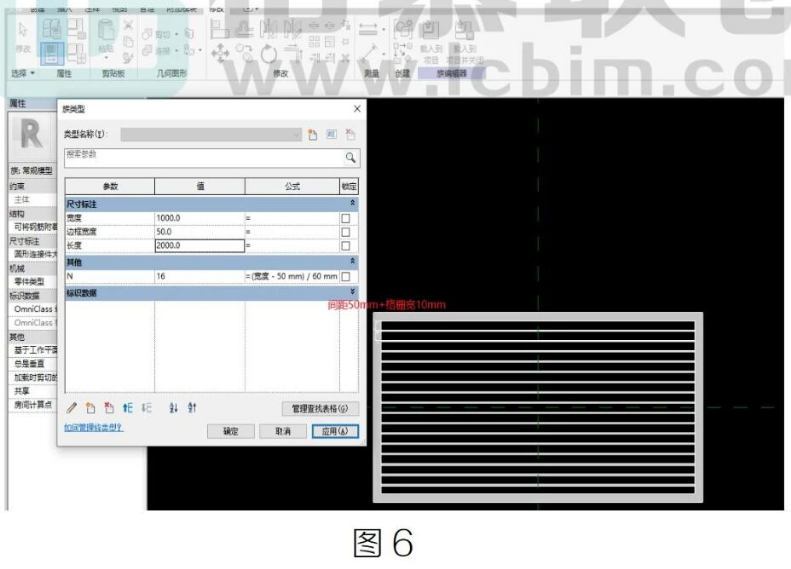The height and width of the screenshot is (569, 791).
Task: Click the 取消 button
Action: (283, 431)
